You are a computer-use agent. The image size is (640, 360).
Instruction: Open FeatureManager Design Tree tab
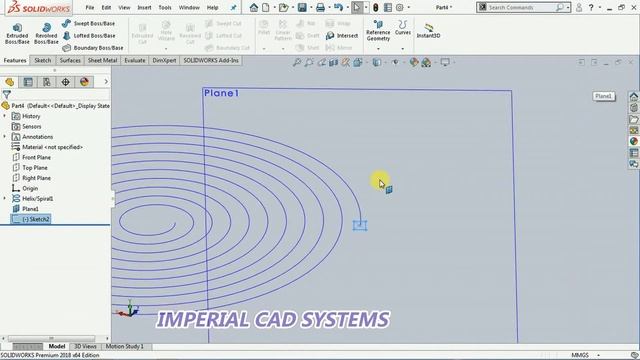tap(9, 82)
